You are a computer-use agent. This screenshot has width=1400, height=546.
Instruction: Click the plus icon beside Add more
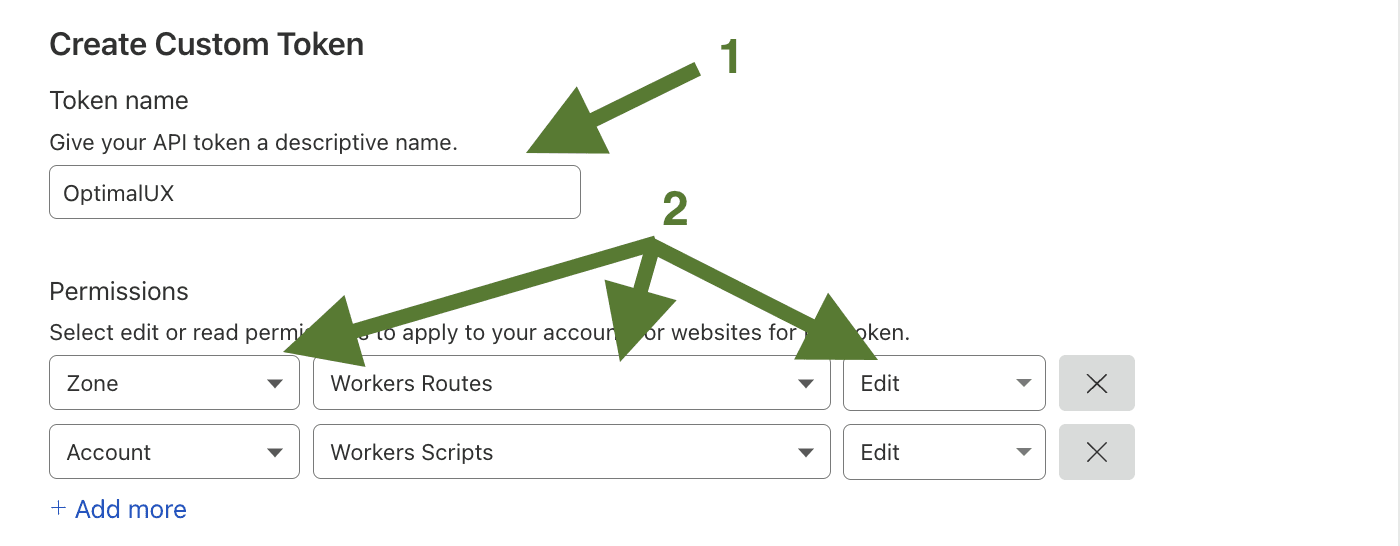point(58,509)
